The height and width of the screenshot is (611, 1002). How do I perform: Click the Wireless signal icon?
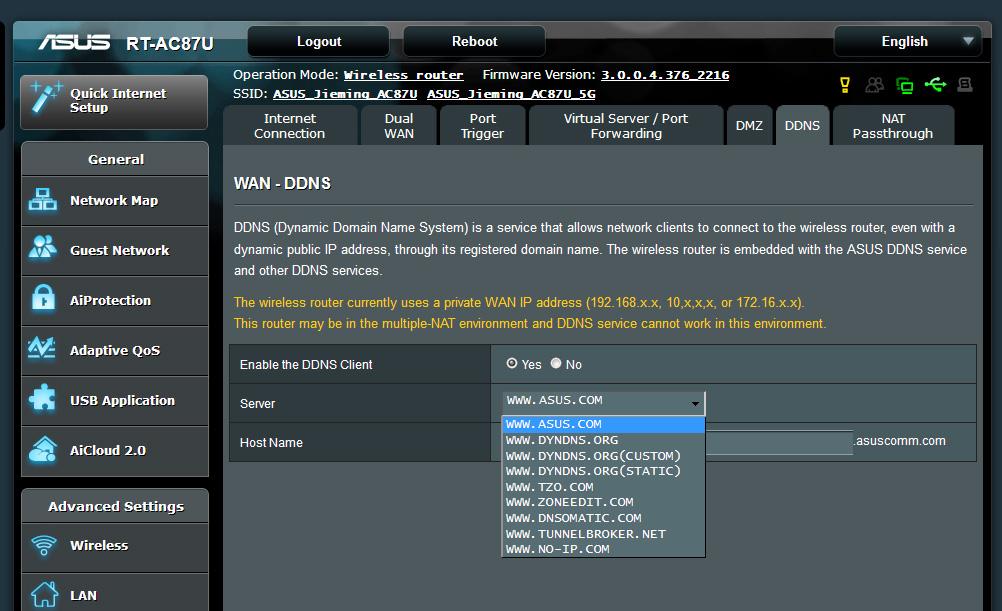[x=44, y=545]
